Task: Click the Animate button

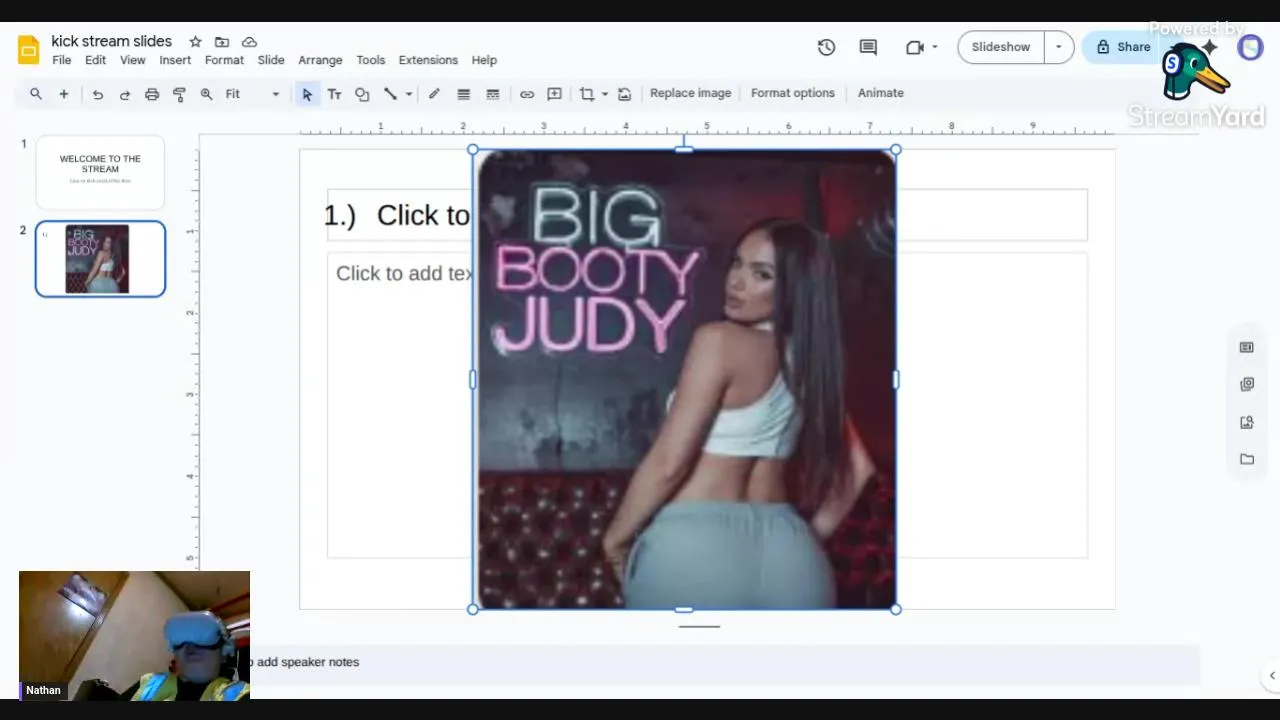Action: [x=880, y=93]
